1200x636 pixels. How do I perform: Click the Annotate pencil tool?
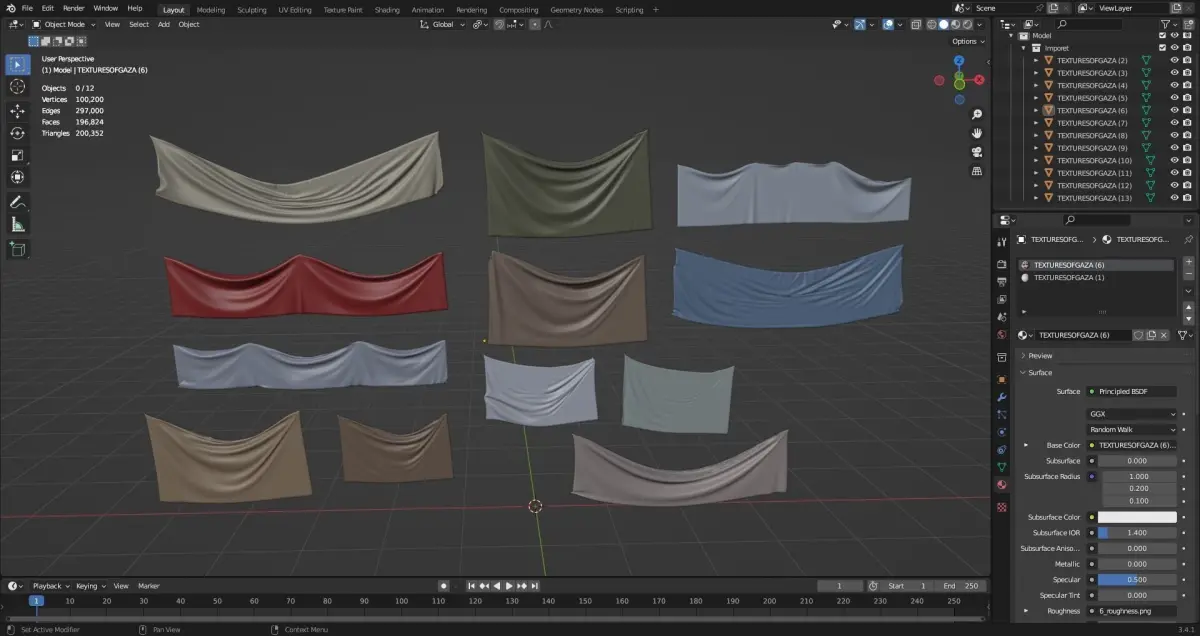(x=18, y=202)
